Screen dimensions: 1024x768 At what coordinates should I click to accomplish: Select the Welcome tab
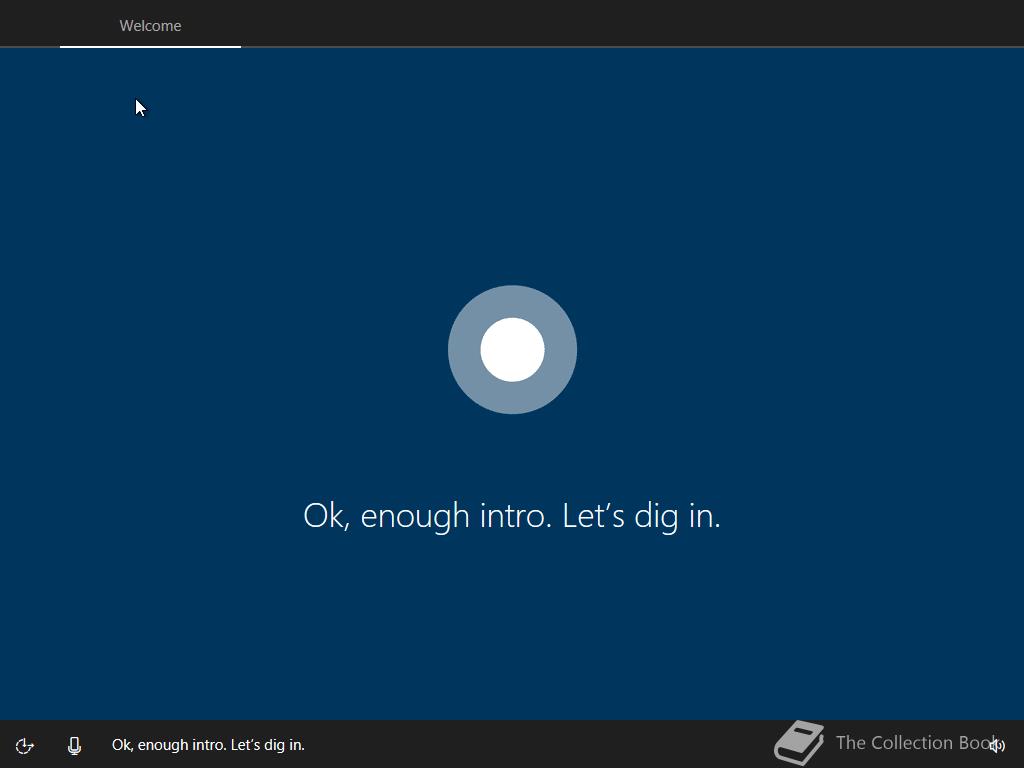[150, 25]
